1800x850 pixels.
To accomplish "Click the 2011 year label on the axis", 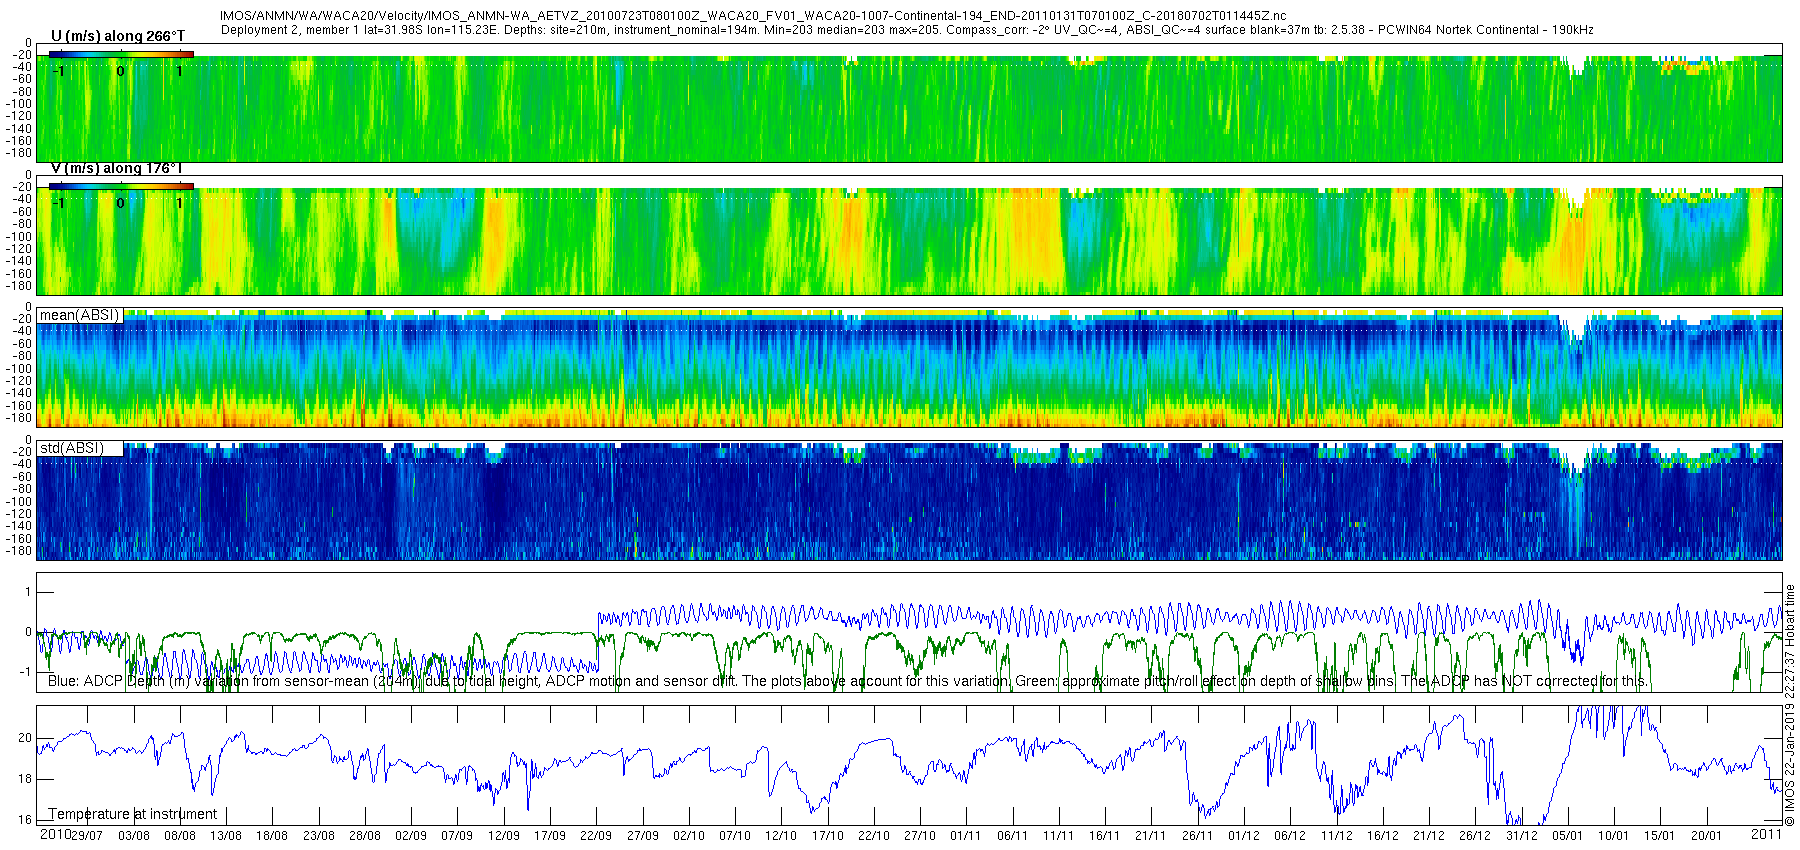I will [1767, 833].
